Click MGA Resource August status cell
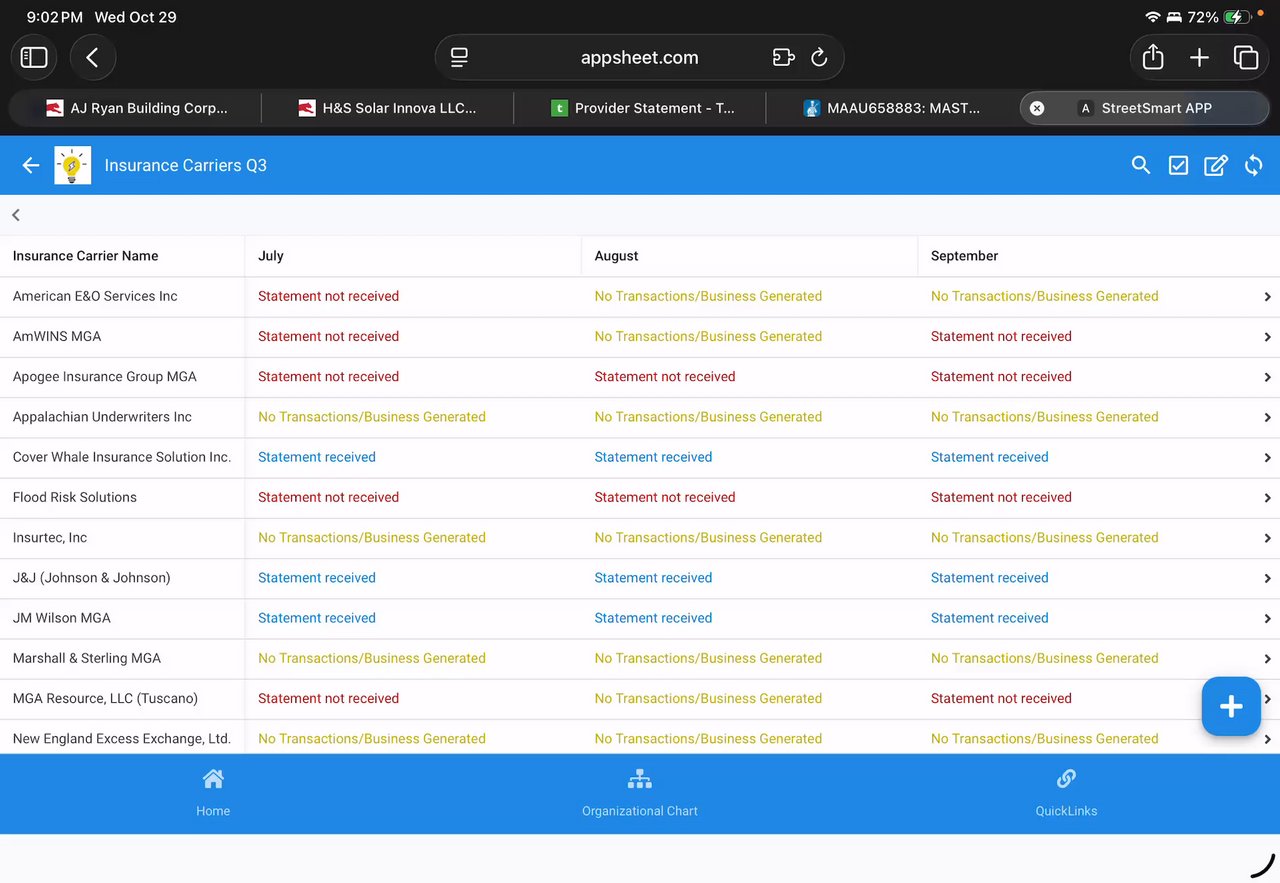The width and height of the screenshot is (1280, 883). (x=708, y=698)
